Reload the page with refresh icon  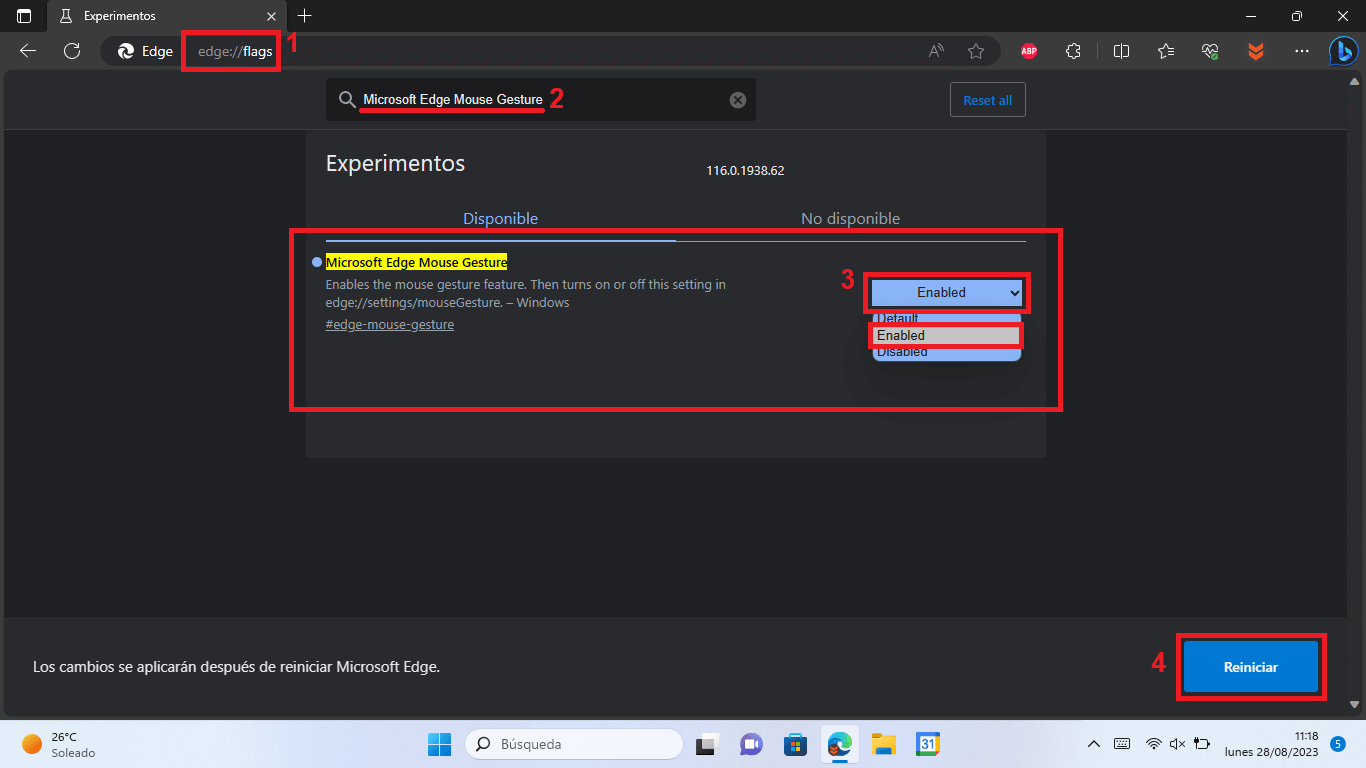click(72, 51)
